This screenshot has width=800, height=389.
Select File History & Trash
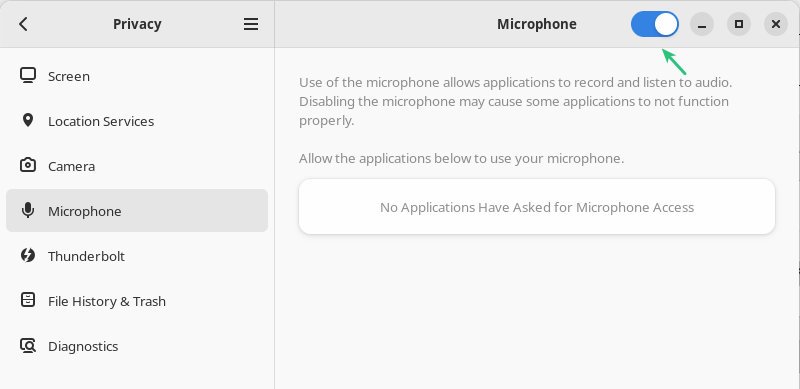coord(107,301)
